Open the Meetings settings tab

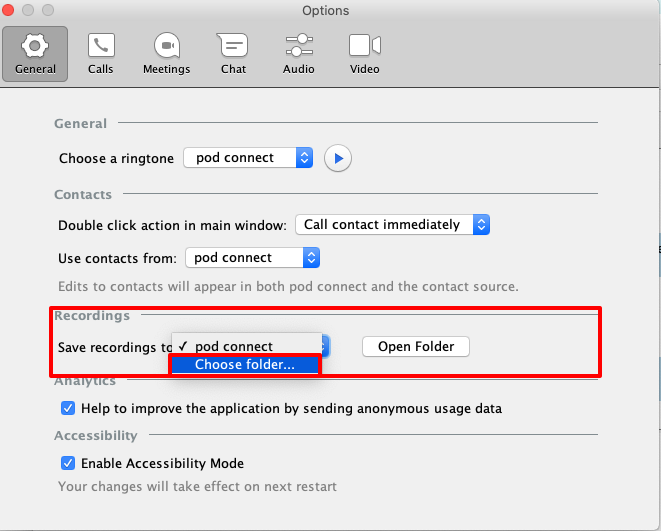pos(167,54)
